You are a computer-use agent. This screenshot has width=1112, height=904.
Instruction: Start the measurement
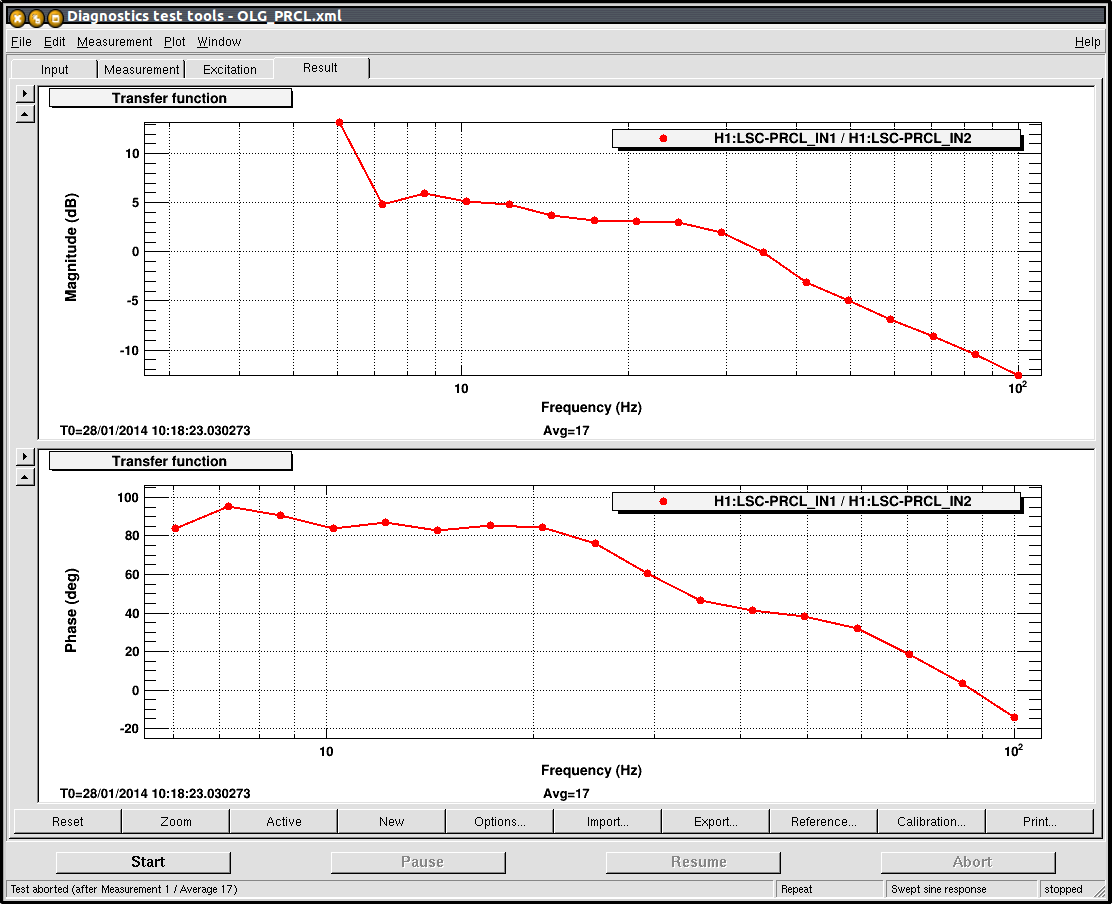[x=143, y=862]
